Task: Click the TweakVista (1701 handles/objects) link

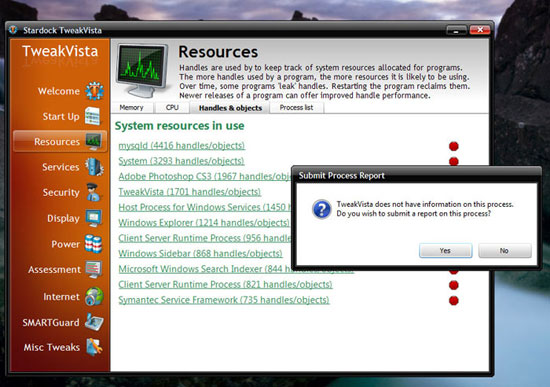Action: click(189, 192)
